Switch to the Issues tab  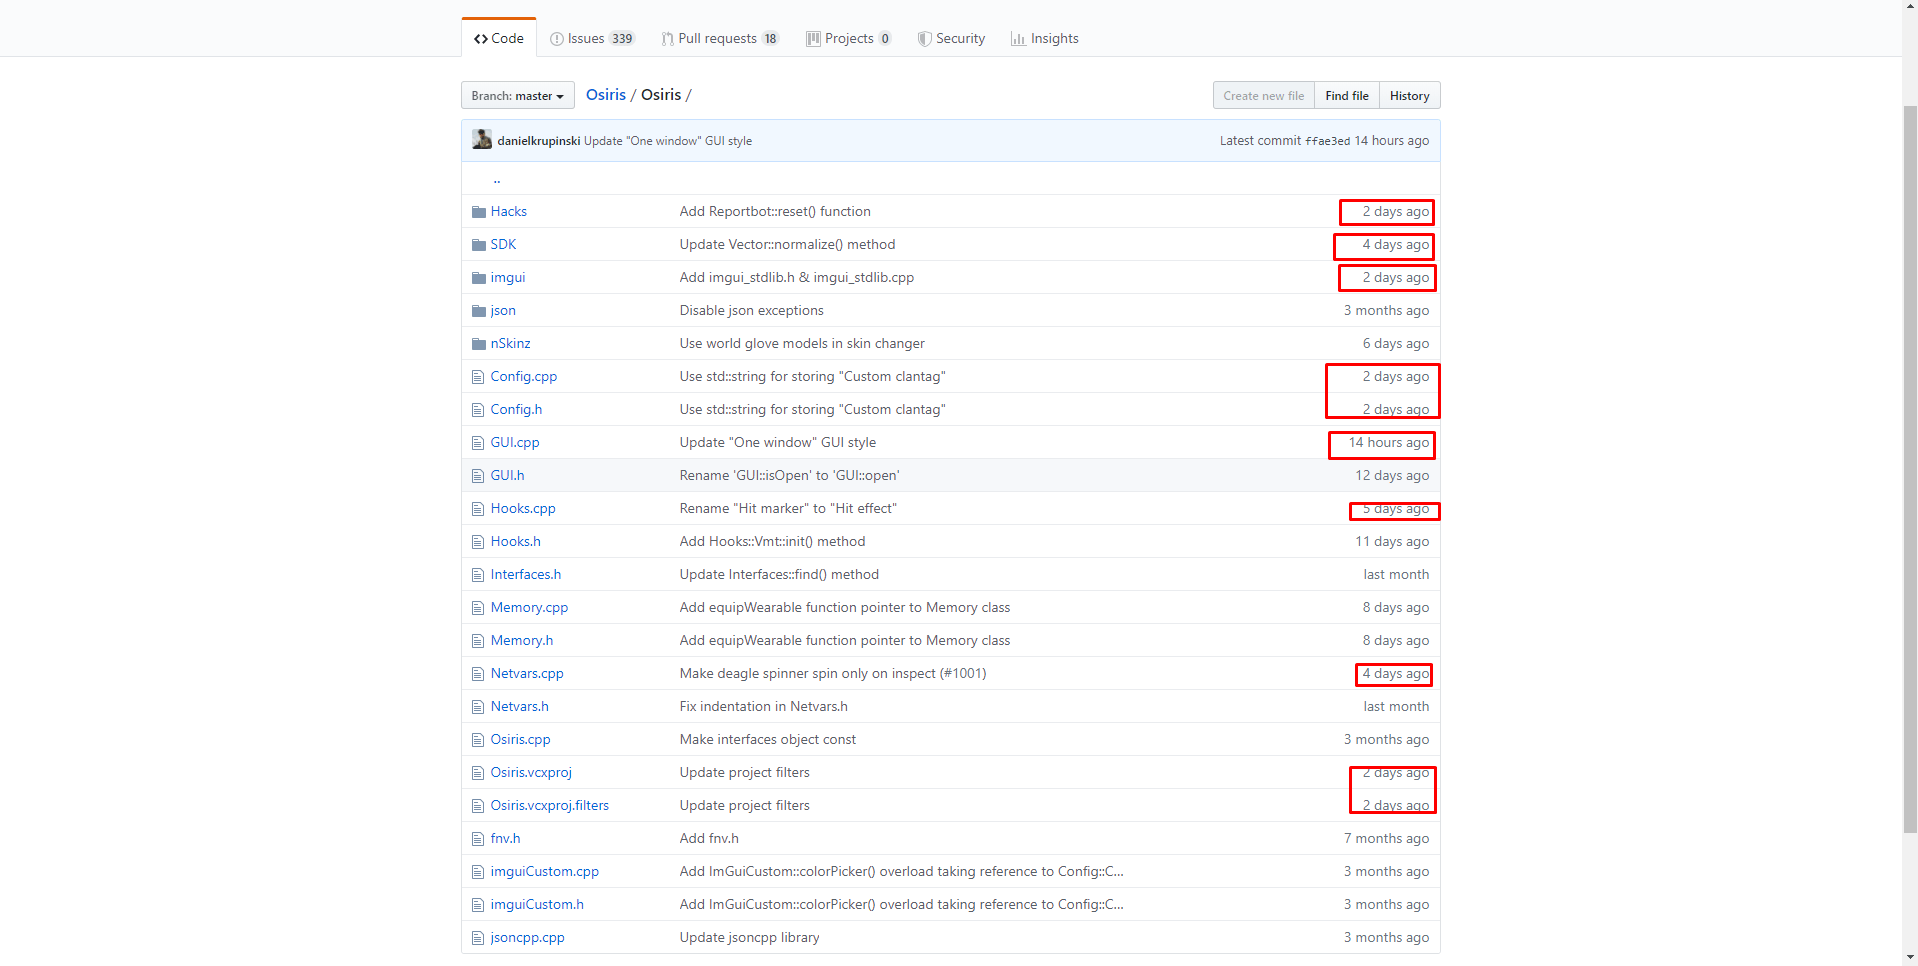592,38
